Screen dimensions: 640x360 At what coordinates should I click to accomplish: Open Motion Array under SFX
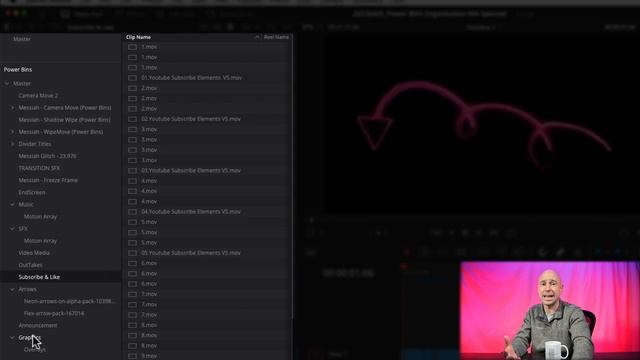[40, 241]
